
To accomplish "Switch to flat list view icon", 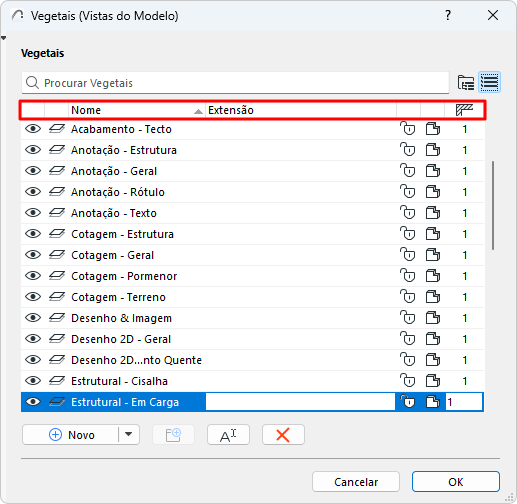I will 489,82.
